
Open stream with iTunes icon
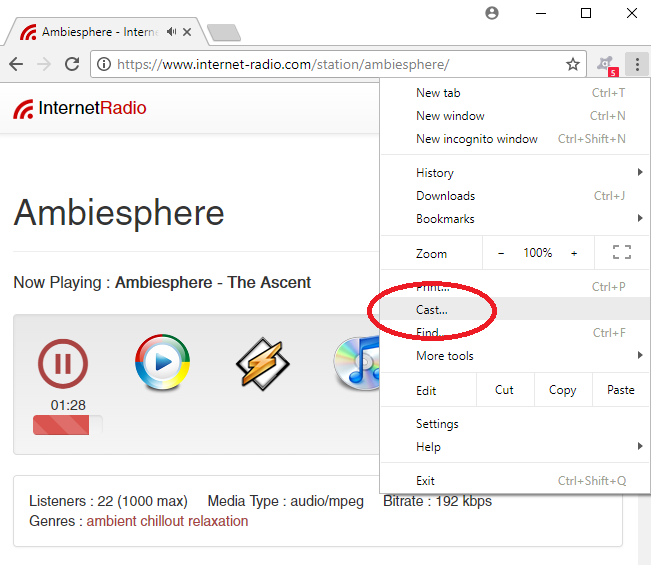click(356, 362)
